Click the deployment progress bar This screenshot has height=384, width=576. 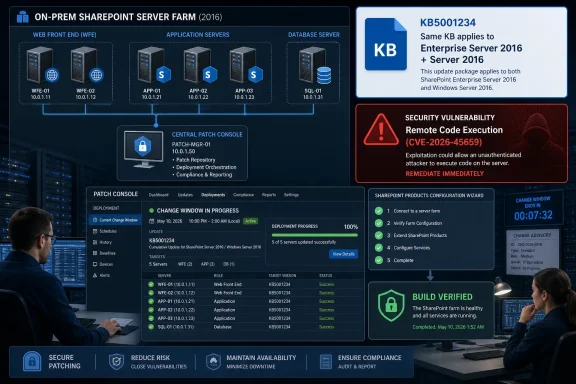(314, 235)
